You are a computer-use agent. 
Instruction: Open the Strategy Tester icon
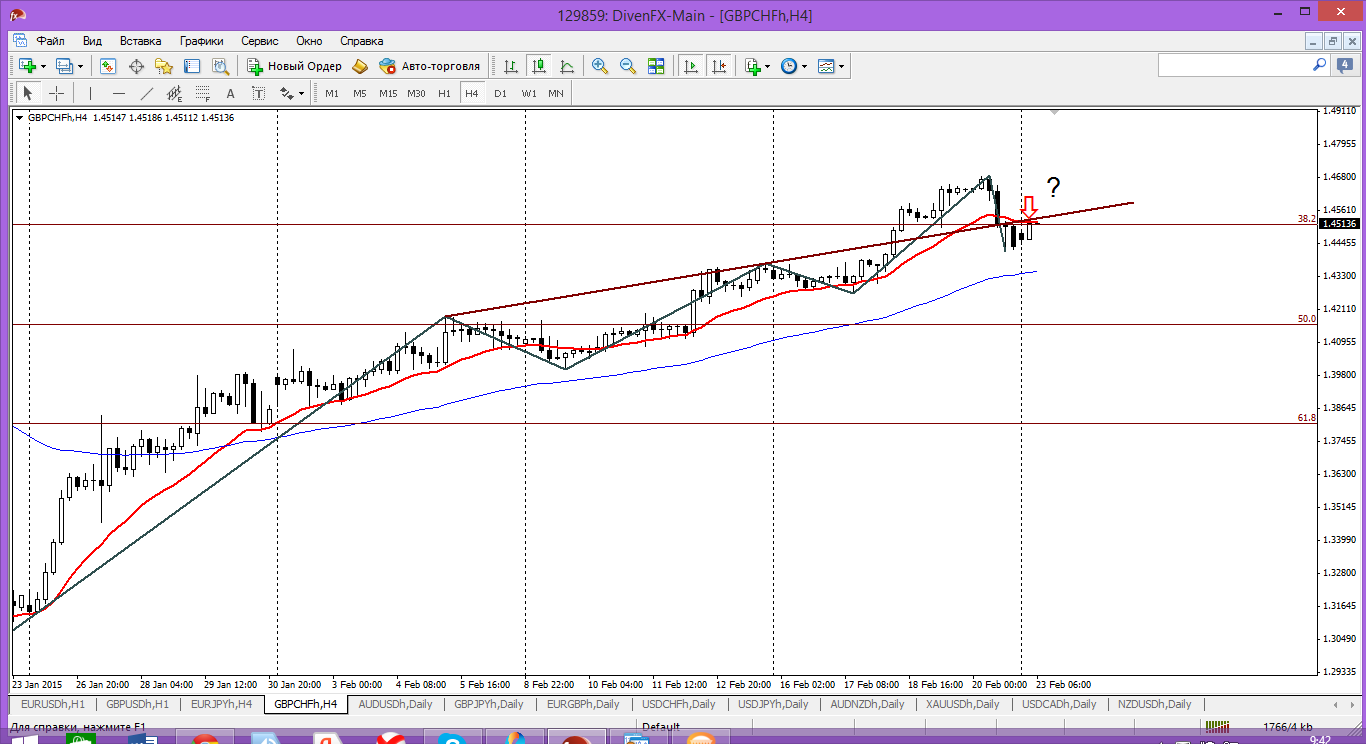click(220, 66)
